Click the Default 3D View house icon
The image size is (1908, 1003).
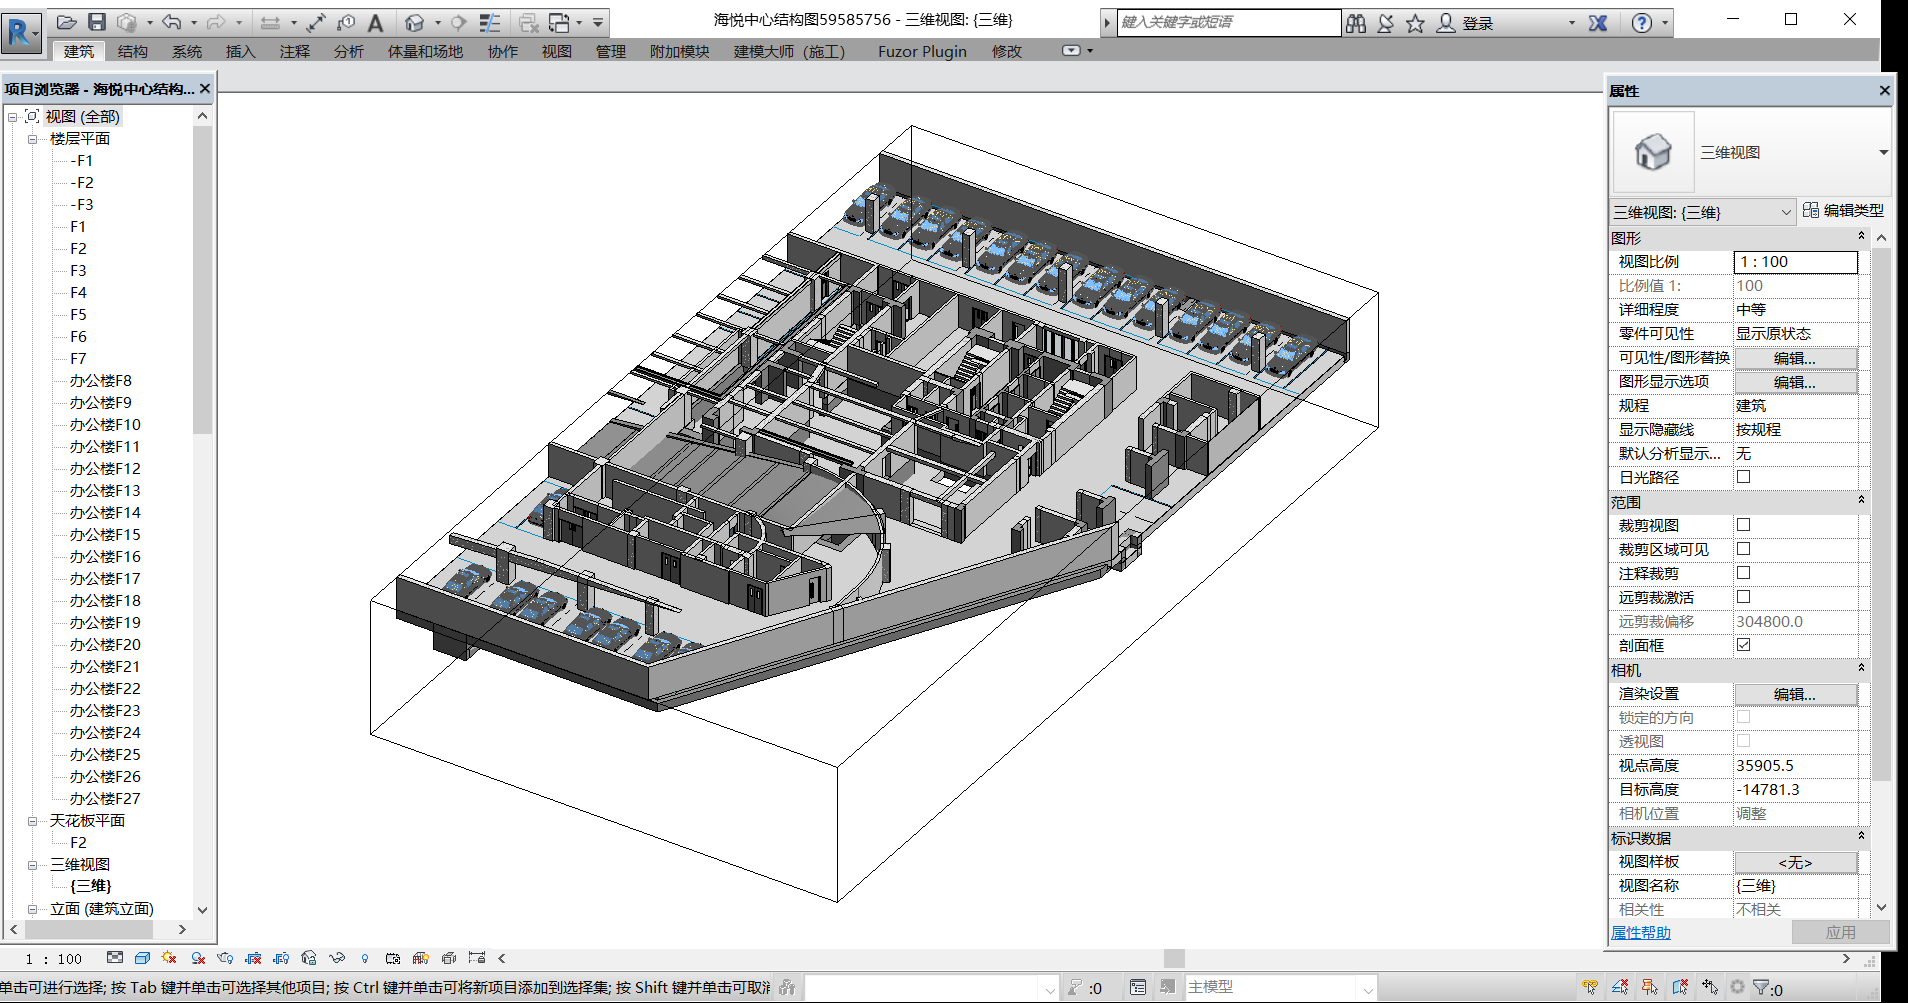[x=414, y=22]
